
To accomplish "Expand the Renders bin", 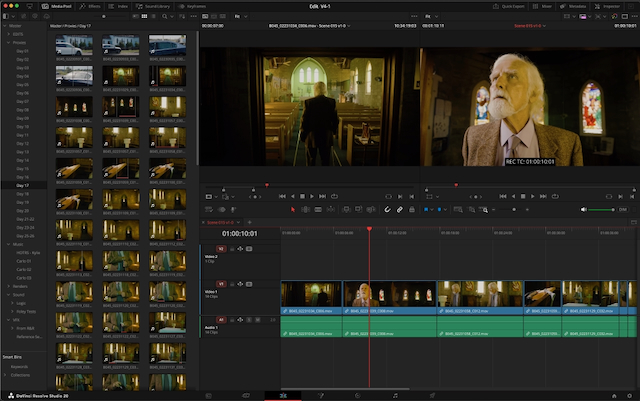I will coord(9,286).
